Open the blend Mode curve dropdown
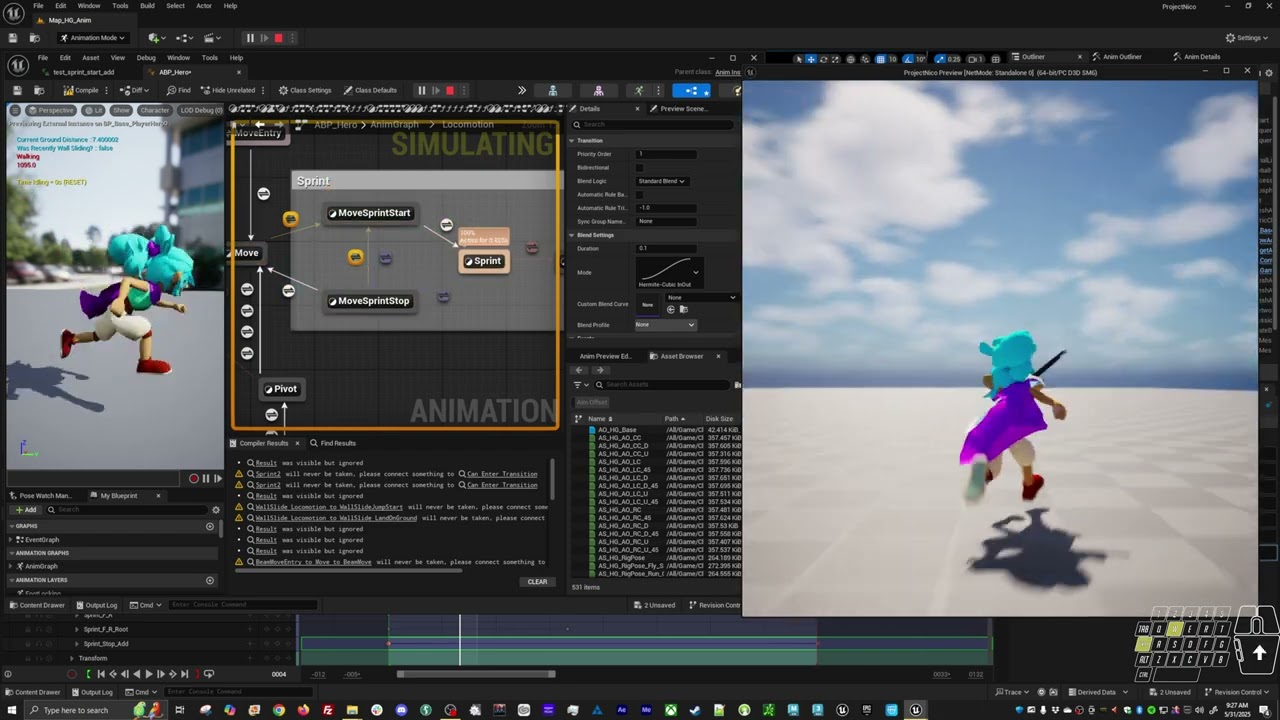 pyautogui.click(x=668, y=271)
